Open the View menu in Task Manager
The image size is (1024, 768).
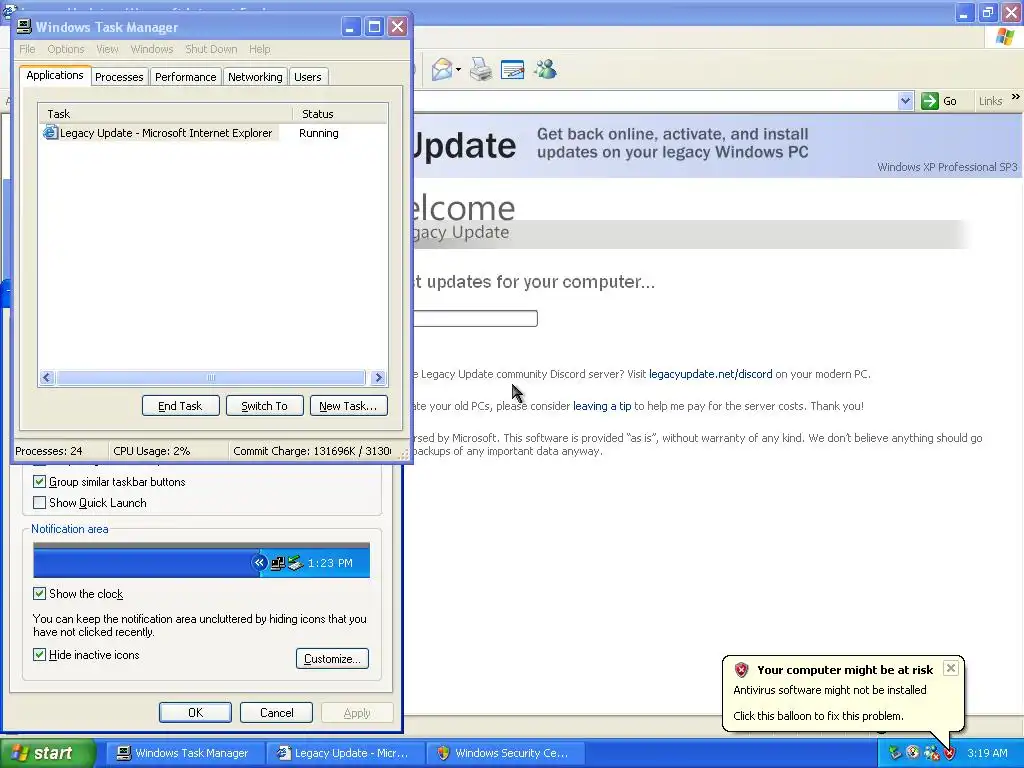point(107,49)
